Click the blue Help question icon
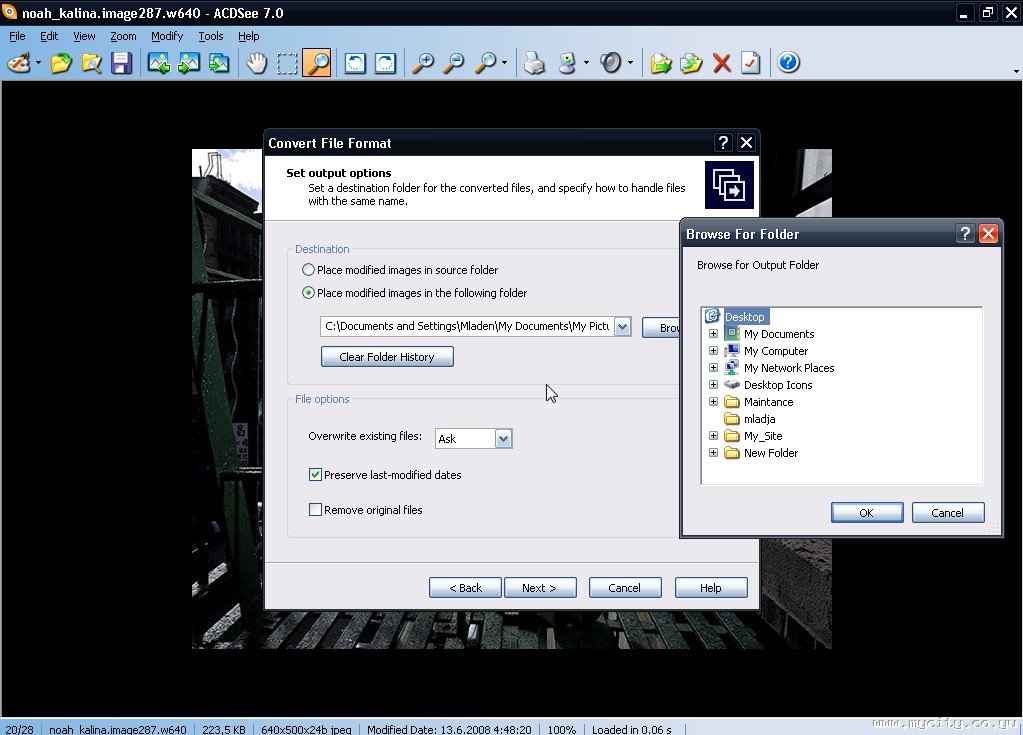This screenshot has width=1023, height=735. [788, 63]
